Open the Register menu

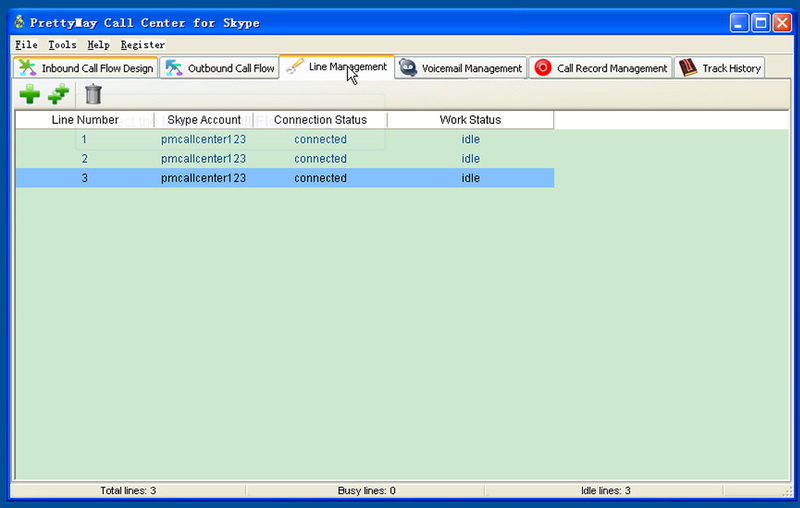point(143,45)
